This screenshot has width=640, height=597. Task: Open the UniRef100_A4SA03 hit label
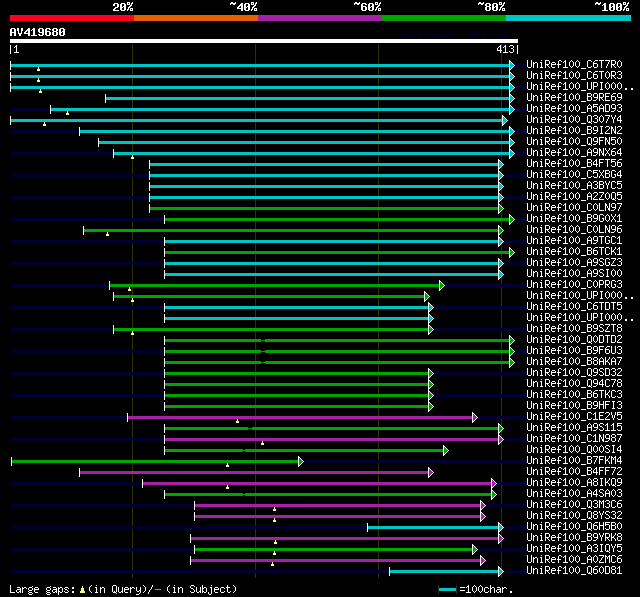574,494
